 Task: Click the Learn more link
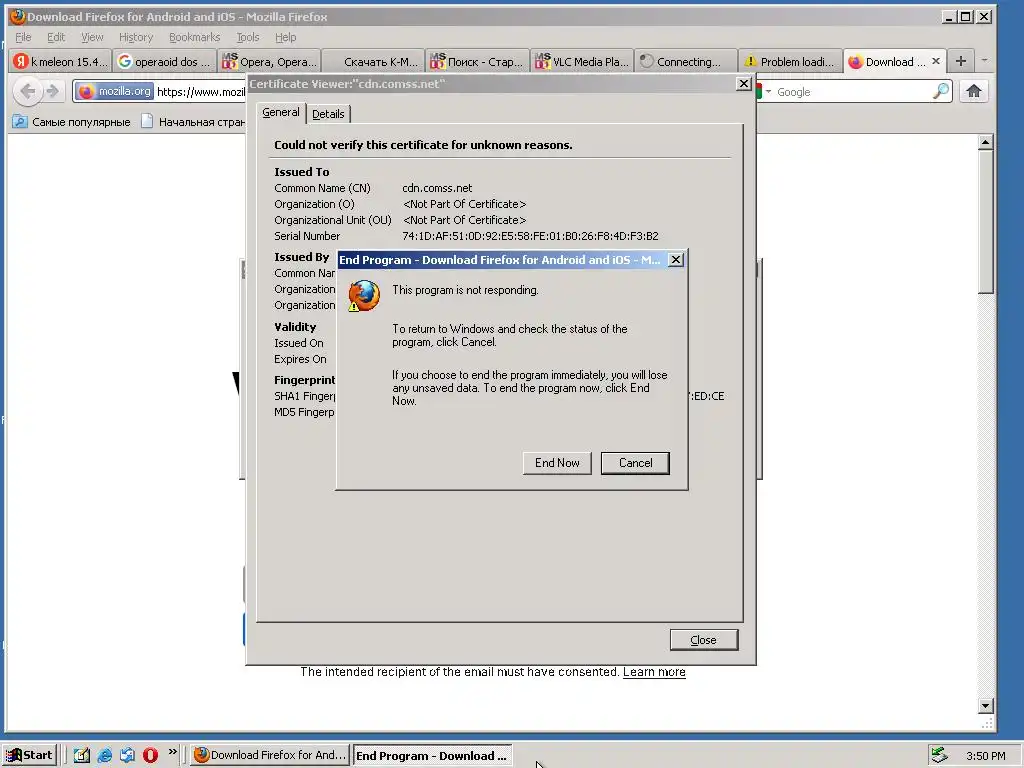coord(654,672)
